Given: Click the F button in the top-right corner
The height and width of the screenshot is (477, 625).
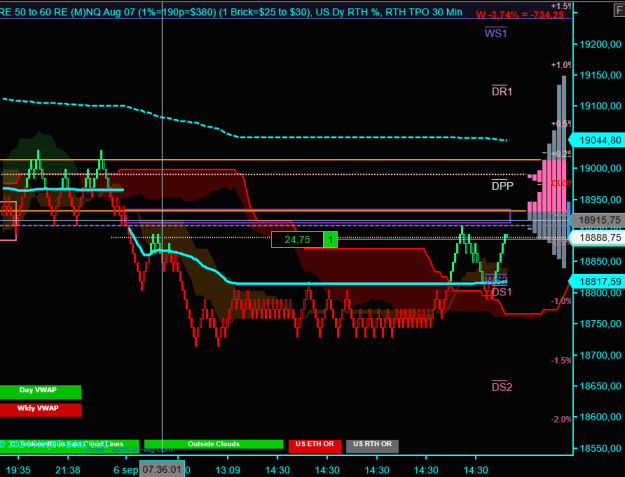Looking at the screenshot, I should (619, 10).
